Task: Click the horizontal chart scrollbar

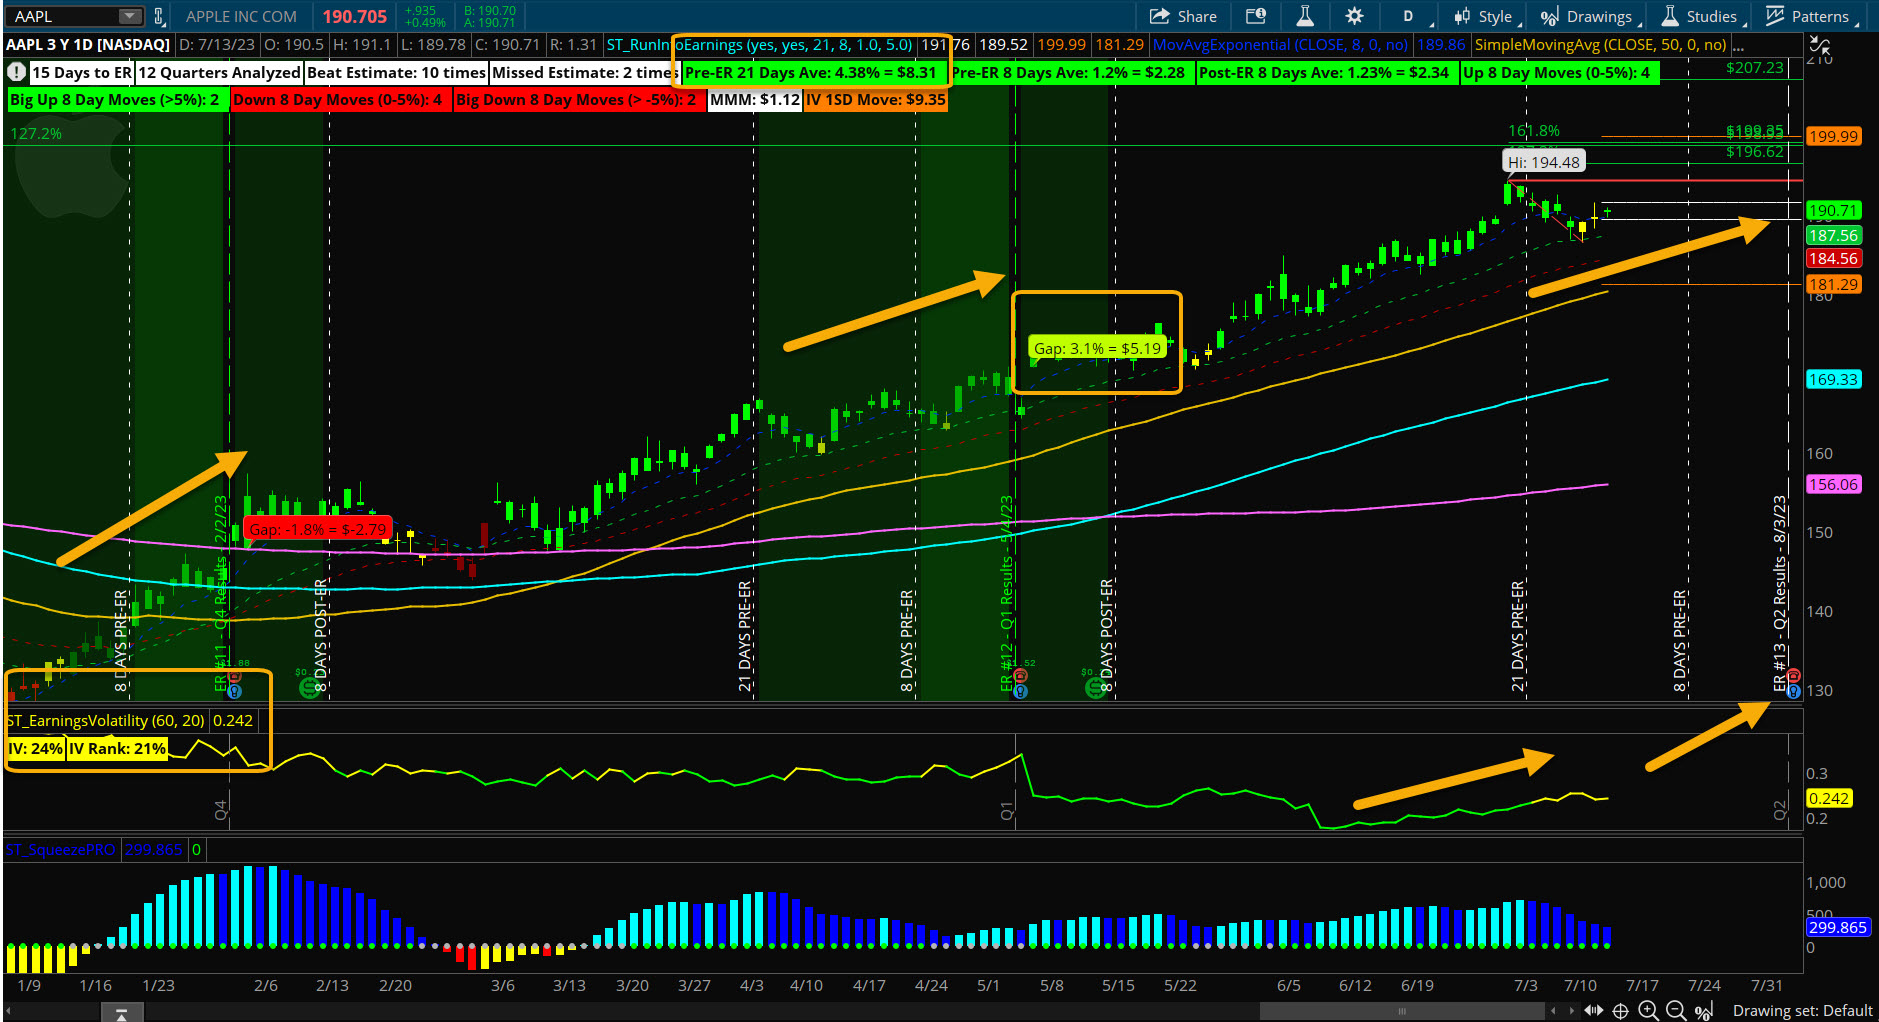Action: (1400, 1011)
